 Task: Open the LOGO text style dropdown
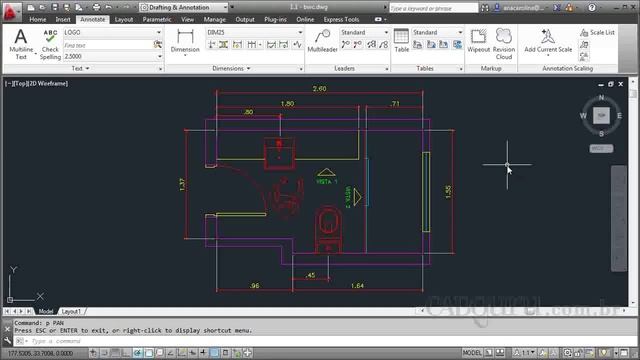[159, 32]
